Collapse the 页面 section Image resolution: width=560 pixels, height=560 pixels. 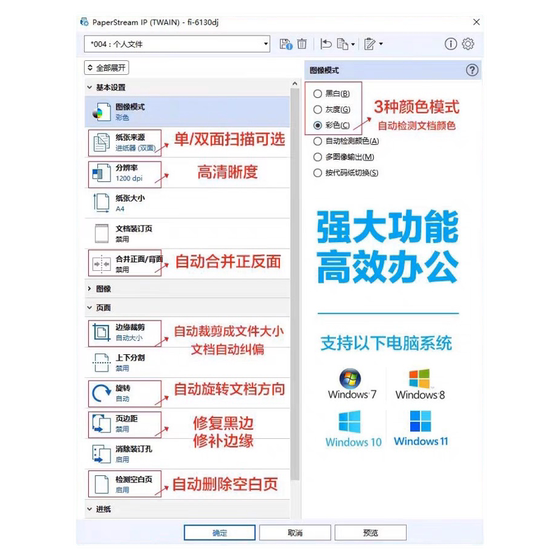point(90,308)
